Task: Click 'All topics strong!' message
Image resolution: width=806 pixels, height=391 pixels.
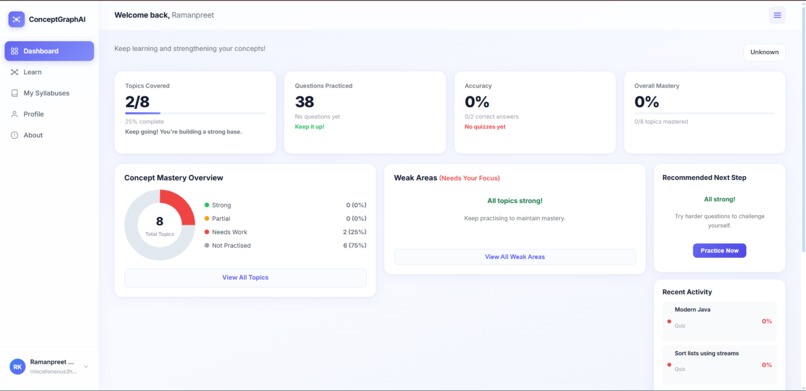Action: tap(515, 201)
